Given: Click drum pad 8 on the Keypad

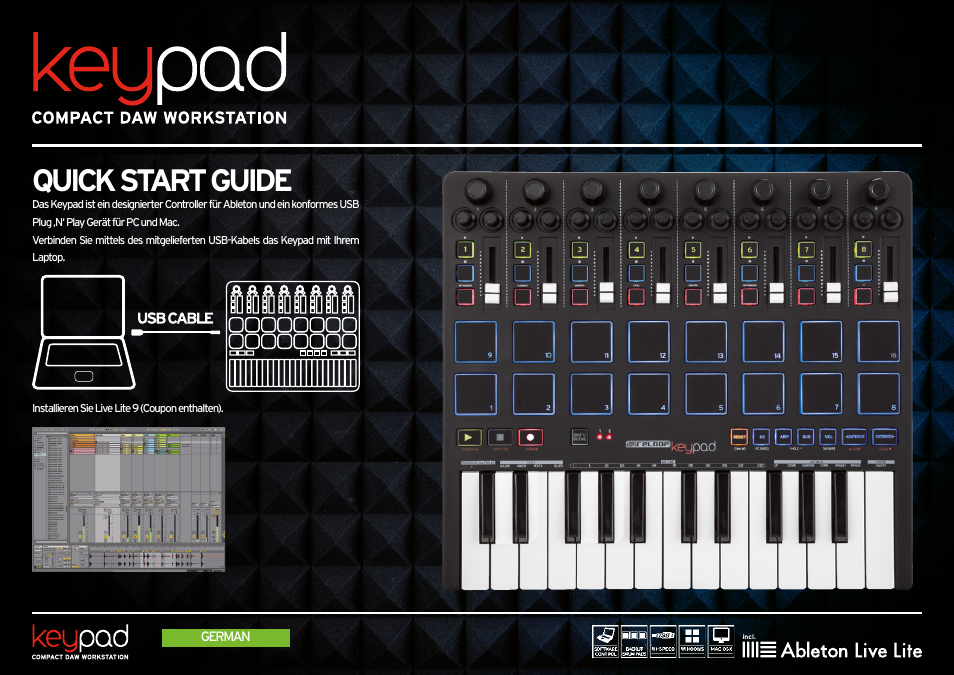Looking at the screenshot, I should pos(879,394).
